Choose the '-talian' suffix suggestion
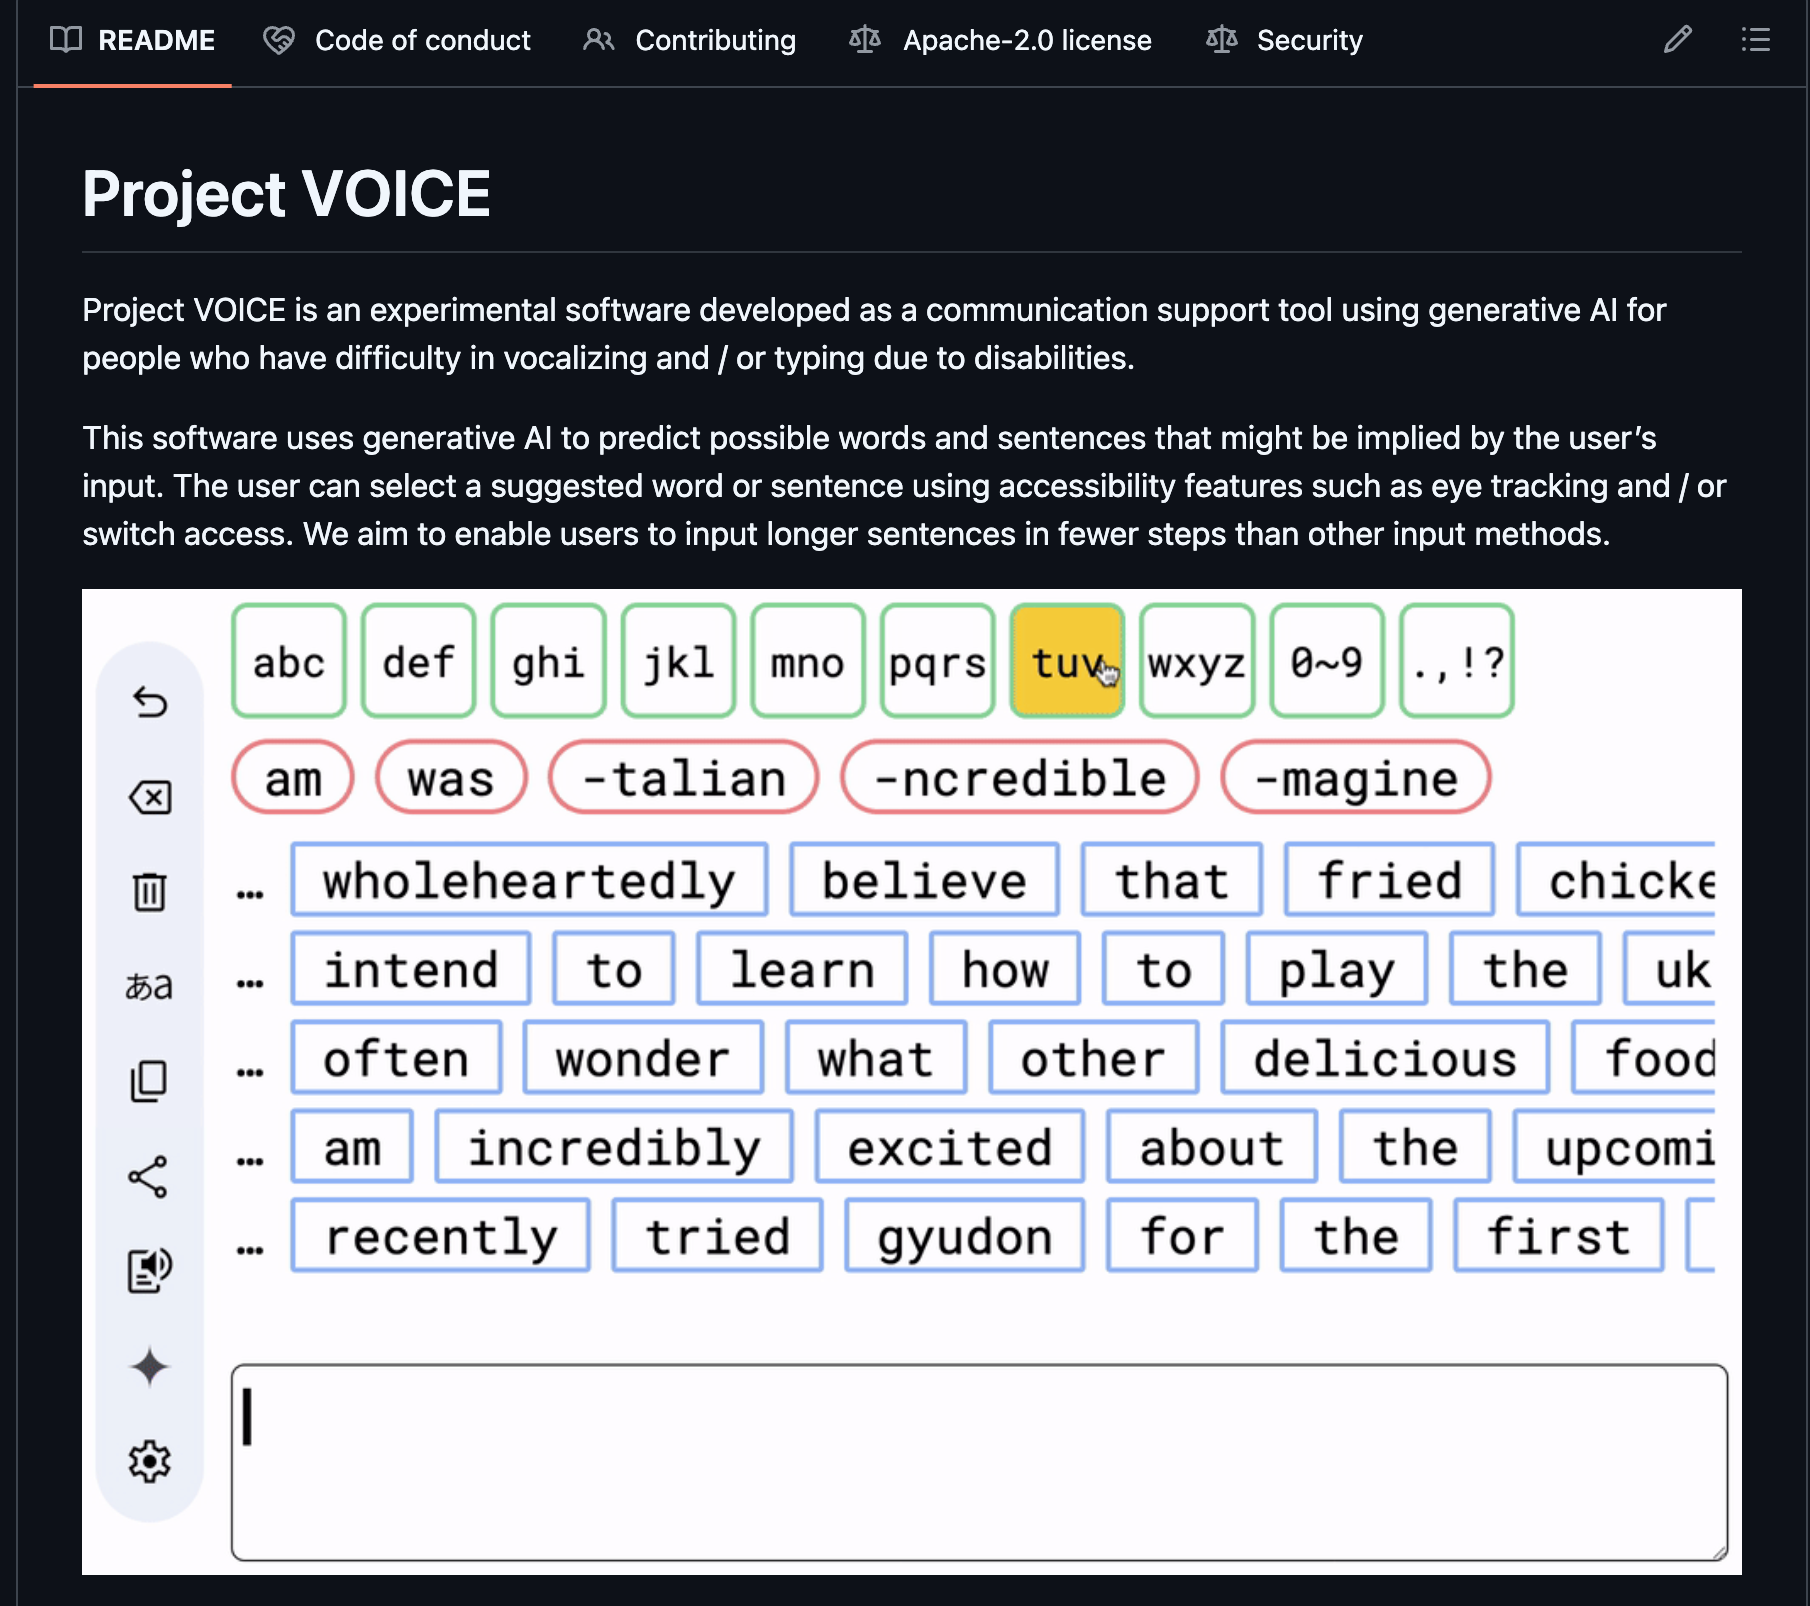This screenshot has width=1810, height=1606. 684,777
